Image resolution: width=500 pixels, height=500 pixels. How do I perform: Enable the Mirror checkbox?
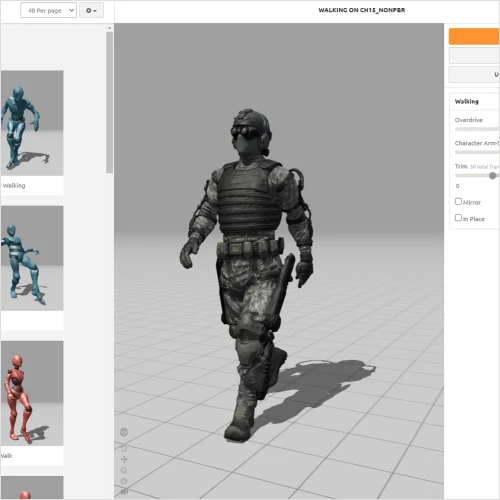tap(458, 201)
